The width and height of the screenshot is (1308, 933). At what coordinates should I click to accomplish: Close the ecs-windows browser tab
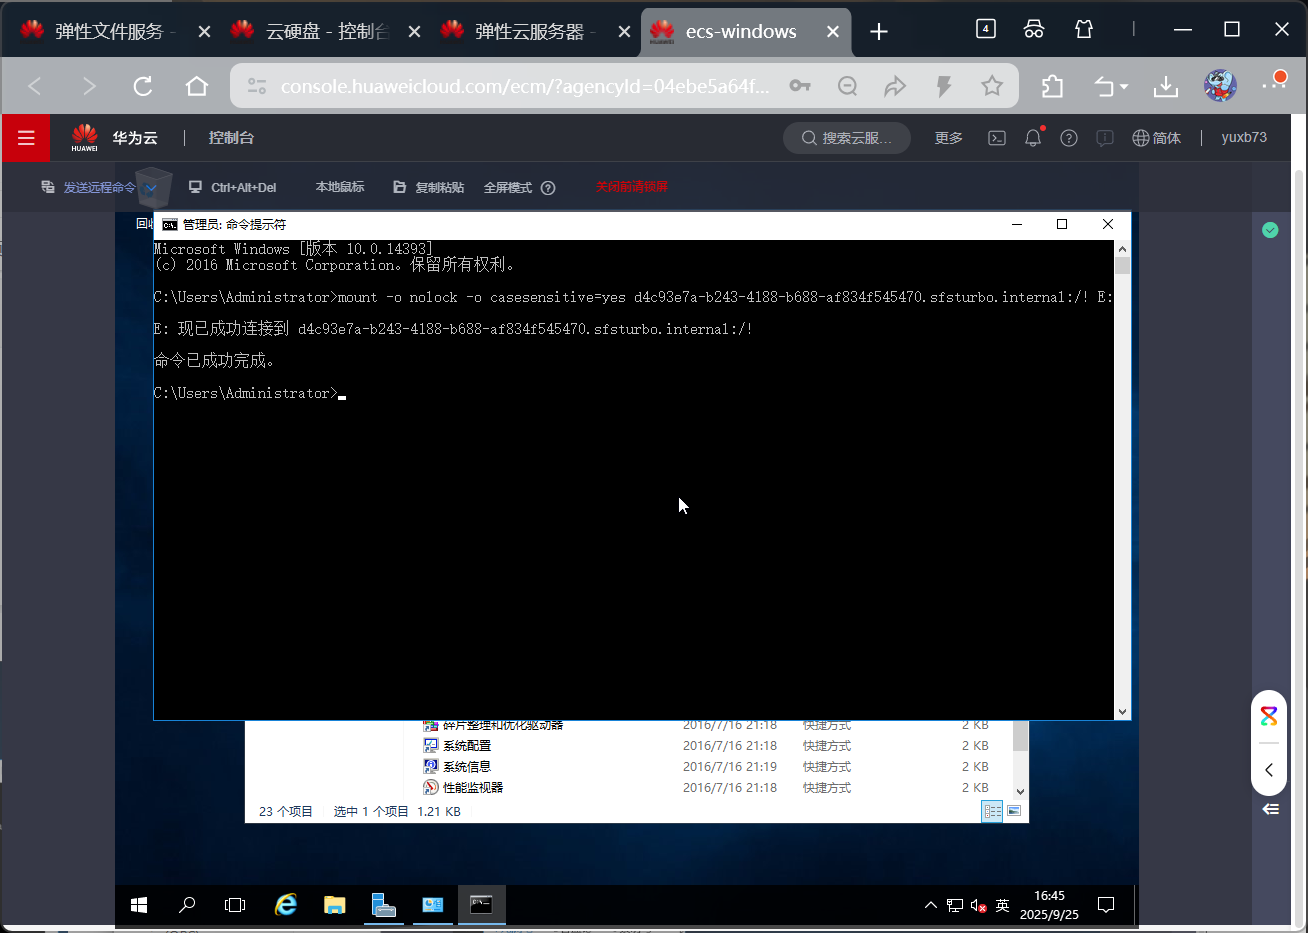[x=833, y=32]
